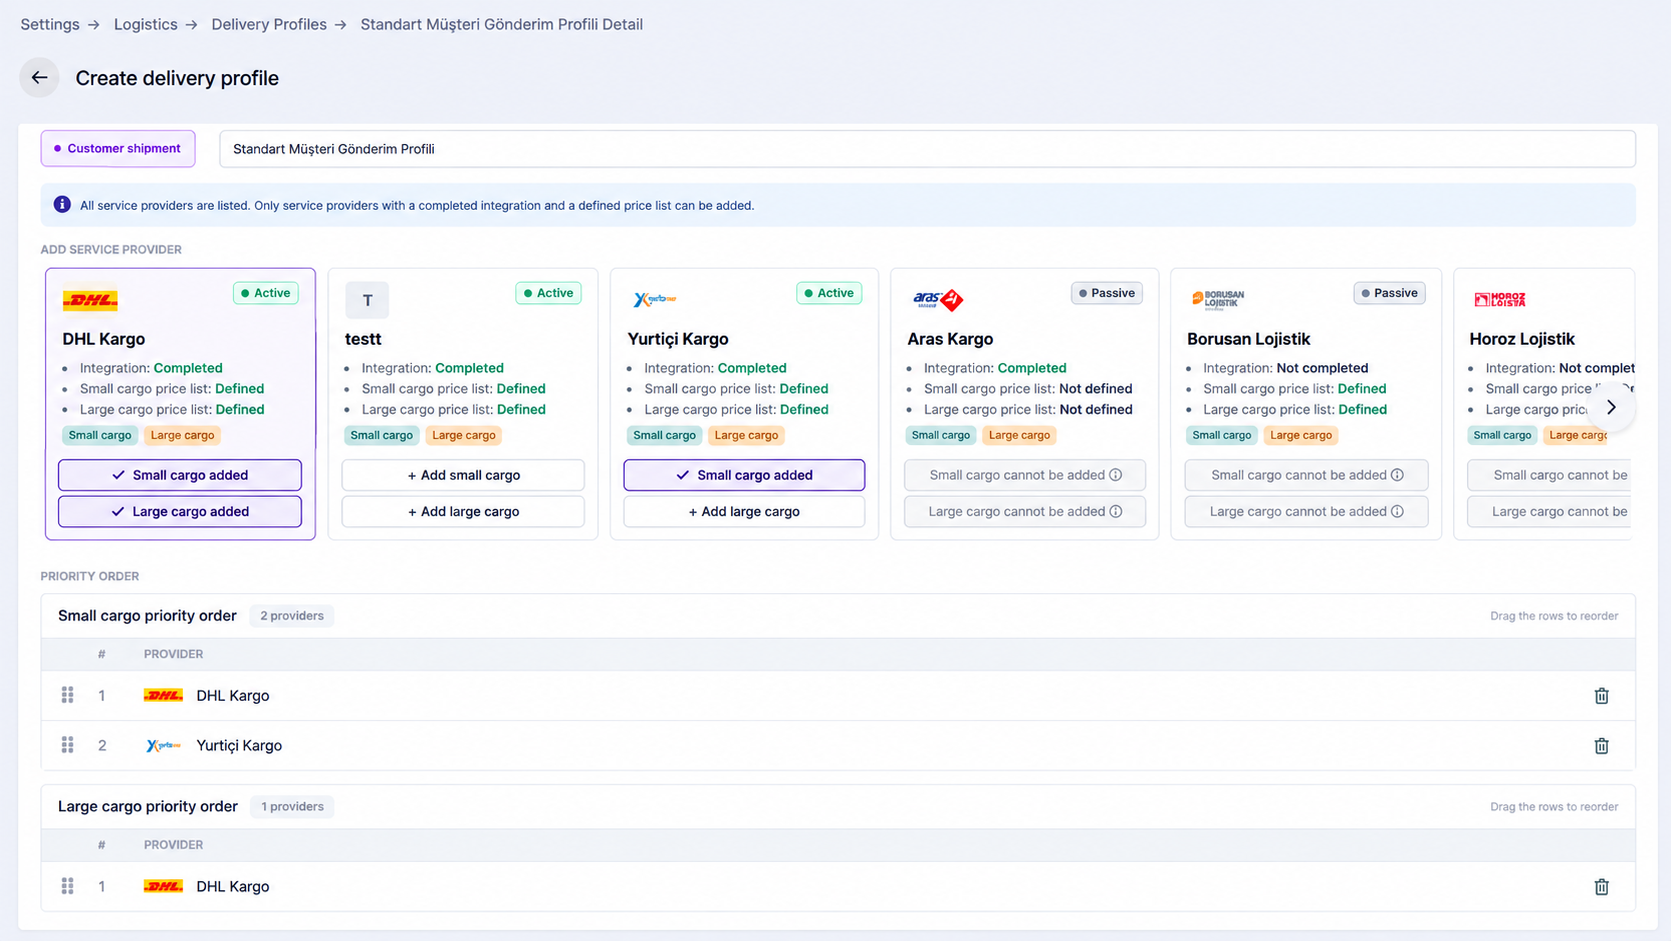Image resolution: width=1671 pixels, height=941 pixels.
Task: Focus the profile name input field
Action: click(927, 149)
